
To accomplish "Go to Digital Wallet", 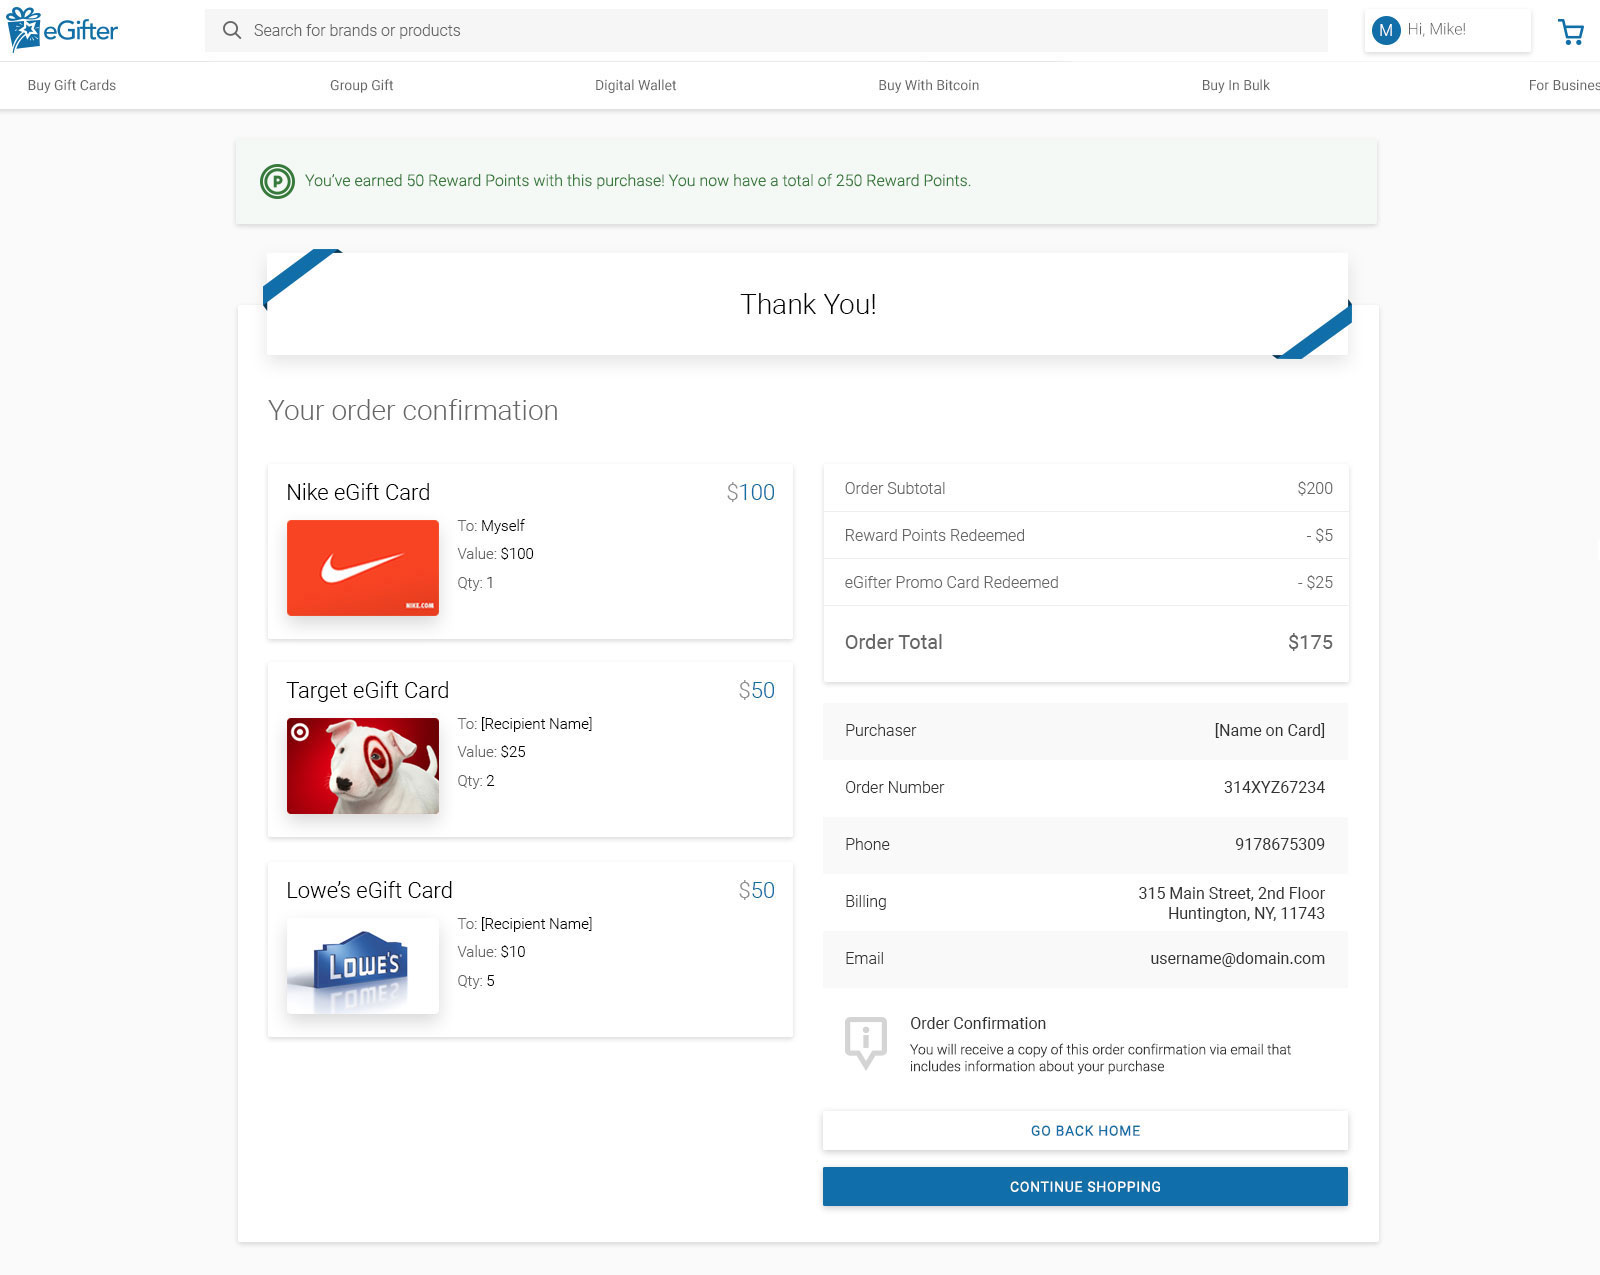I will click(x=636, y=85).
